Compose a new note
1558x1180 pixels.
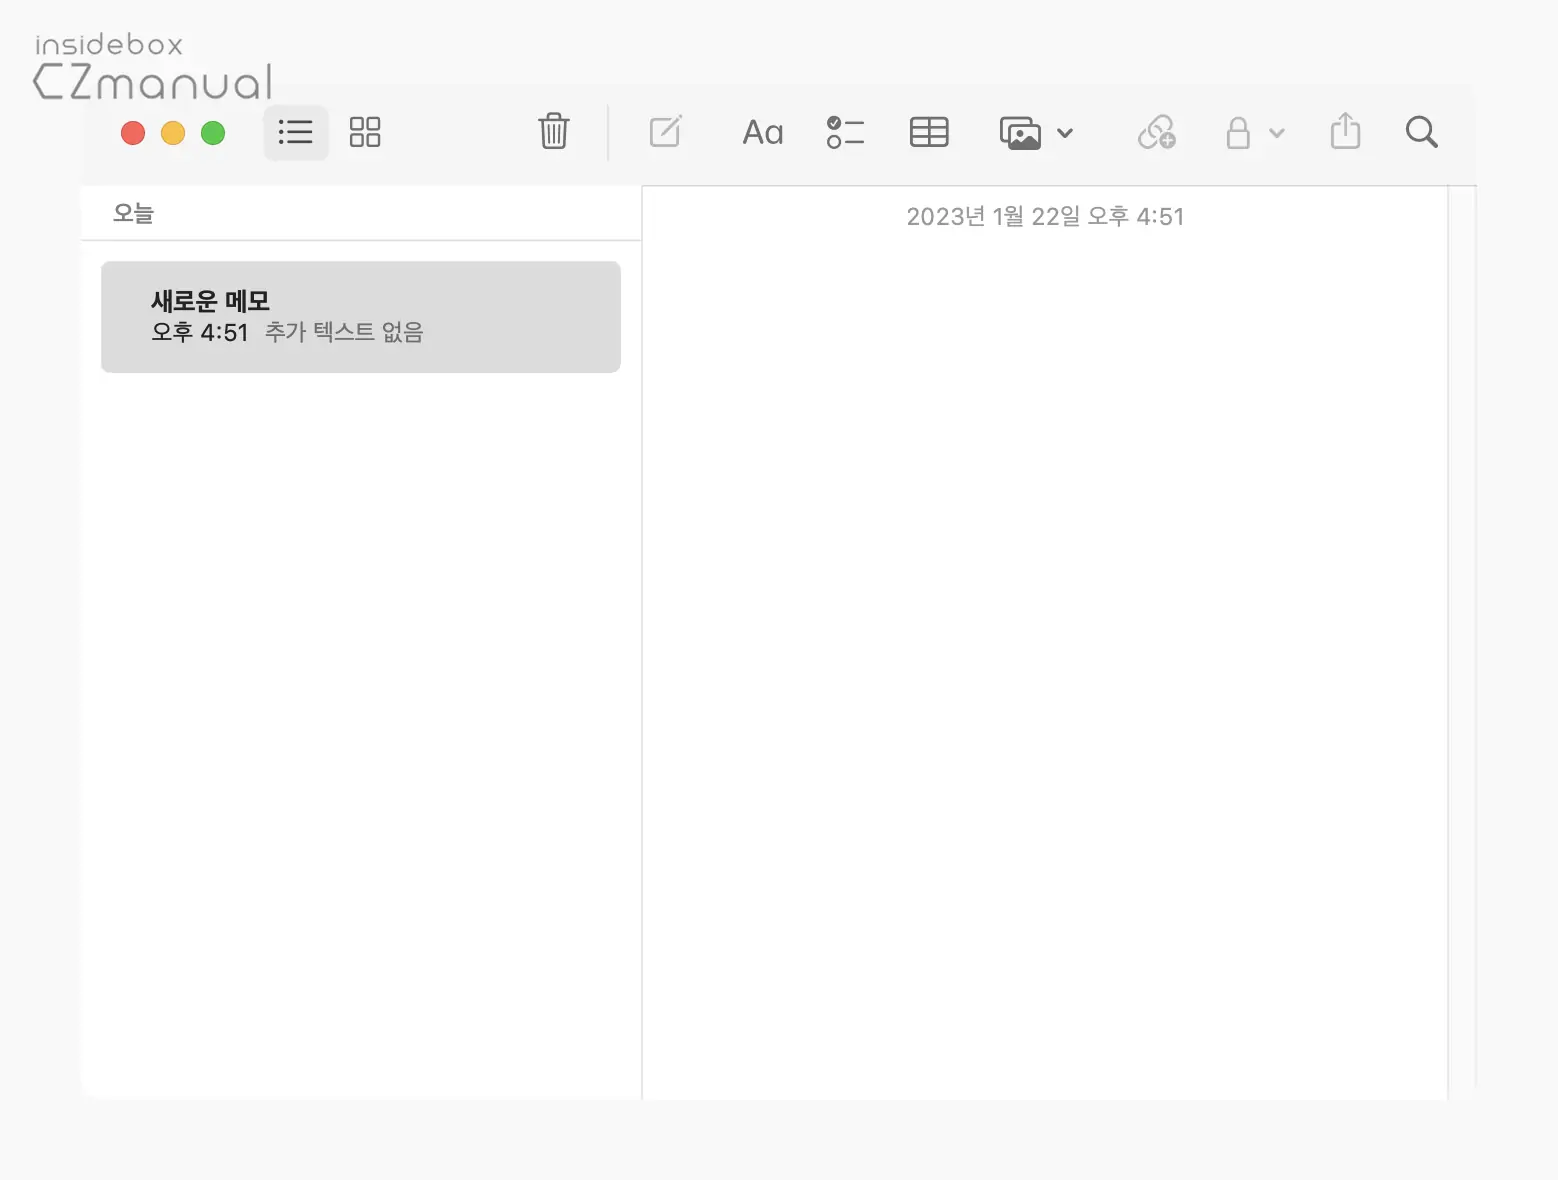(665, 132)
